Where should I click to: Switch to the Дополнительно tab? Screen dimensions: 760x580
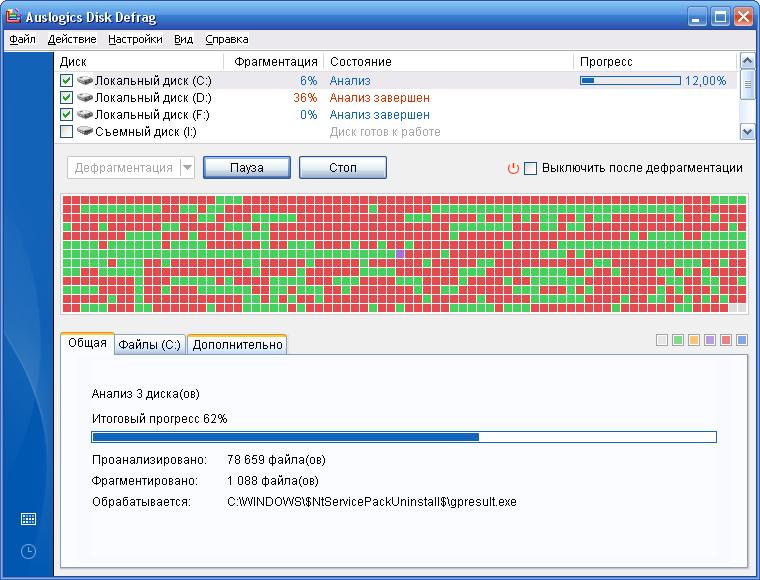click(238, 345)
